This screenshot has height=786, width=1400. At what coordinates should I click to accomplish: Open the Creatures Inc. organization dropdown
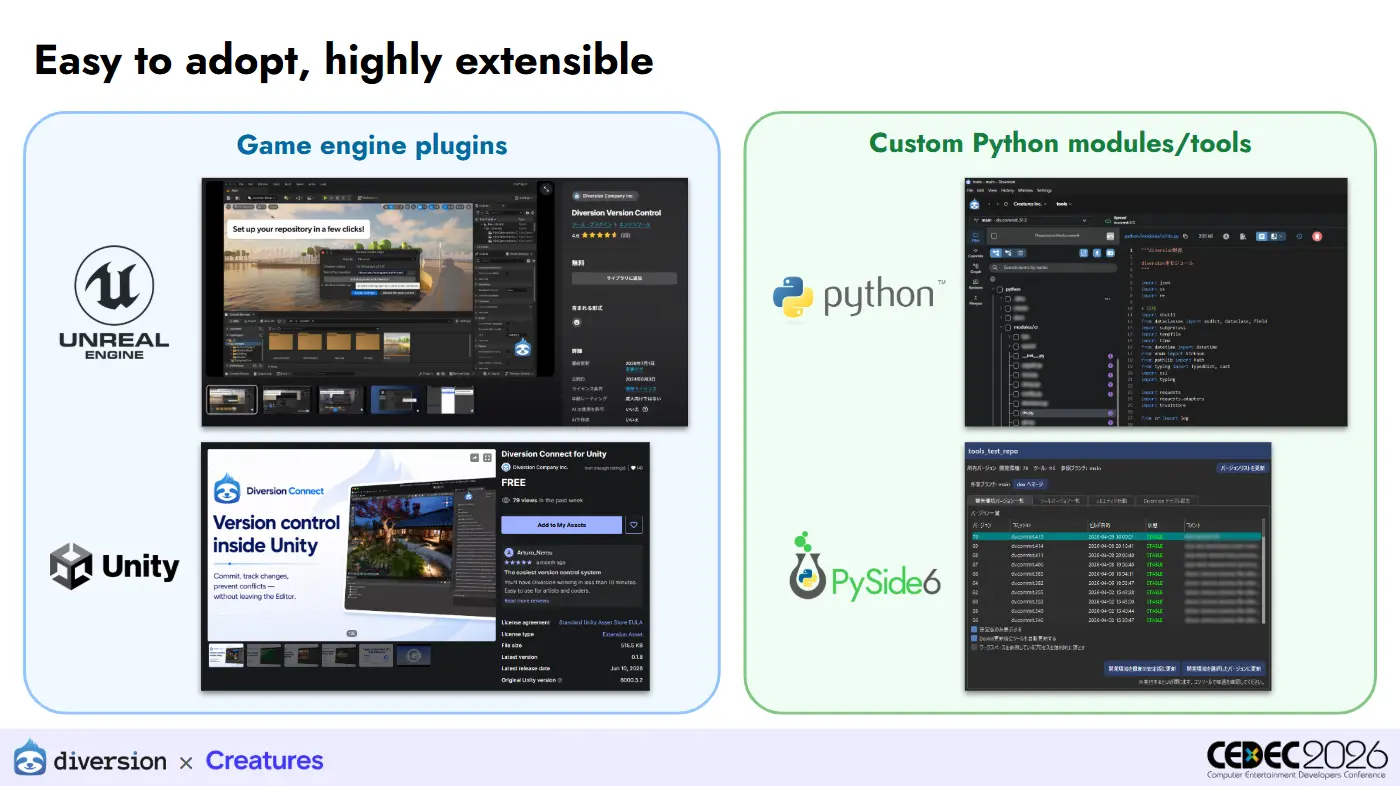pos(1030,204)
